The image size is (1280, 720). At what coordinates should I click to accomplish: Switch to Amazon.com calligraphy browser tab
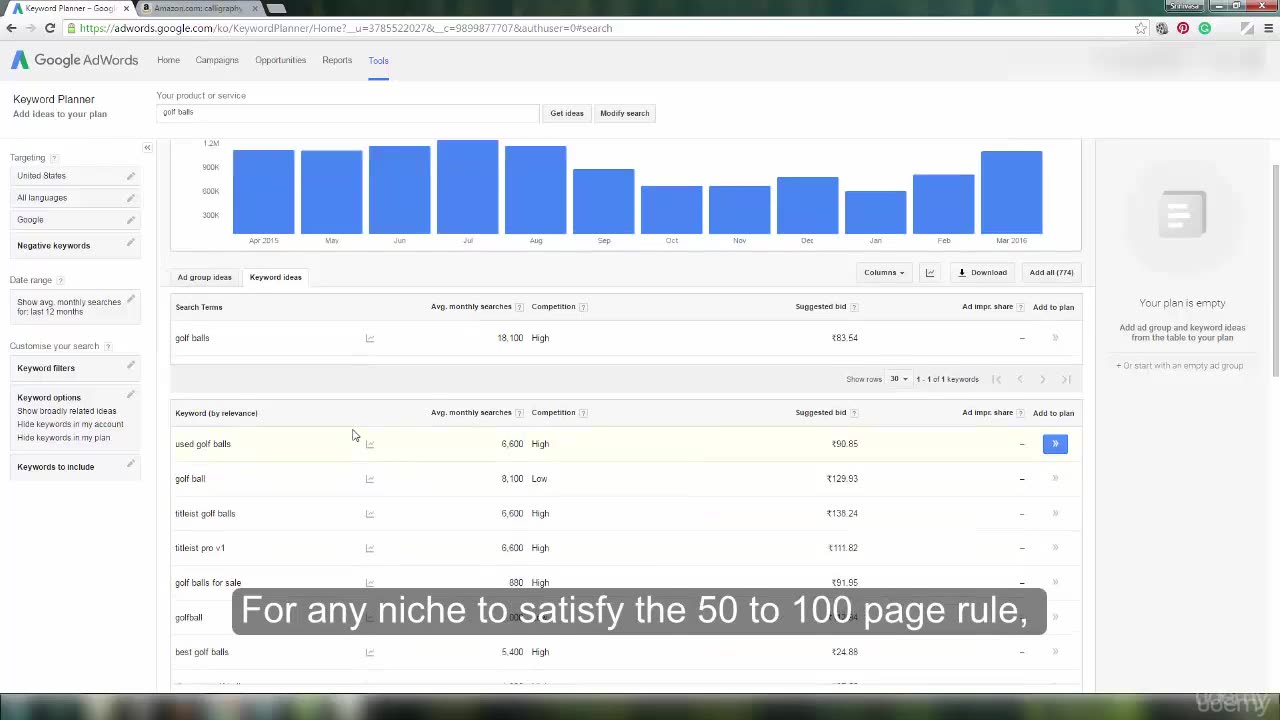198,8
